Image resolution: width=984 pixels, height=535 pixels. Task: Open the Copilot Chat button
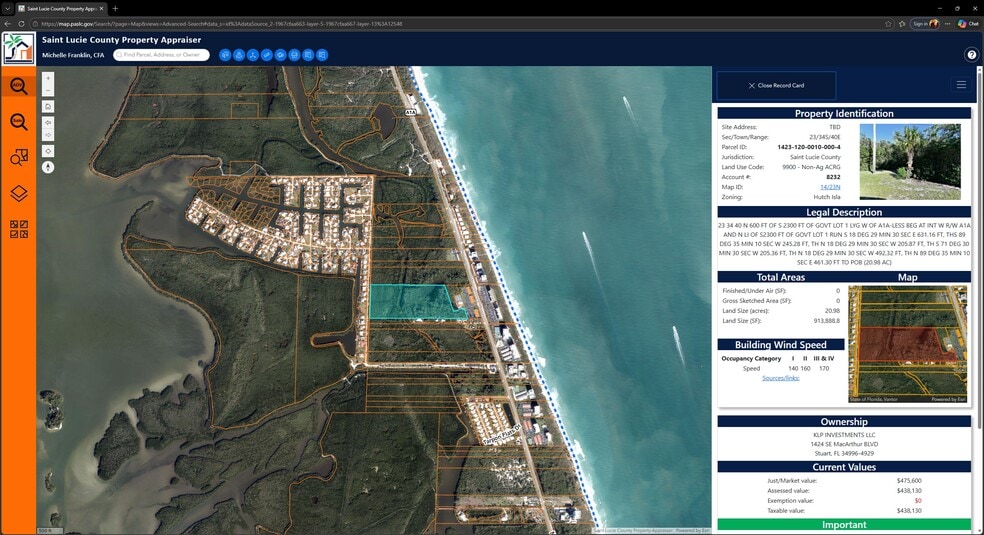point(968,24)
